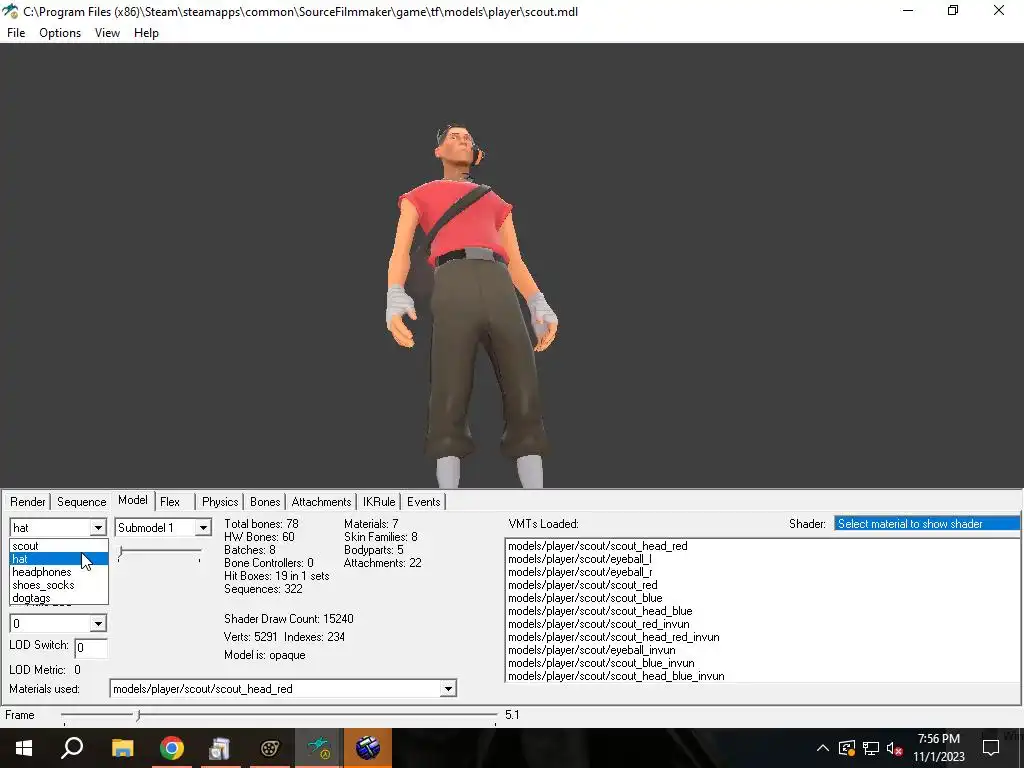Open the muted volume tray icon
The height and width of the screenshot is (768, 1024).
coord(894,748)
